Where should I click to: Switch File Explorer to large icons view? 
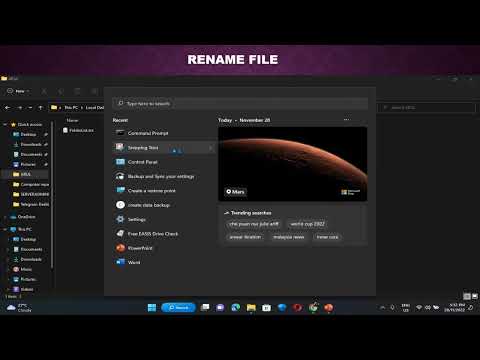coord(475,296)
